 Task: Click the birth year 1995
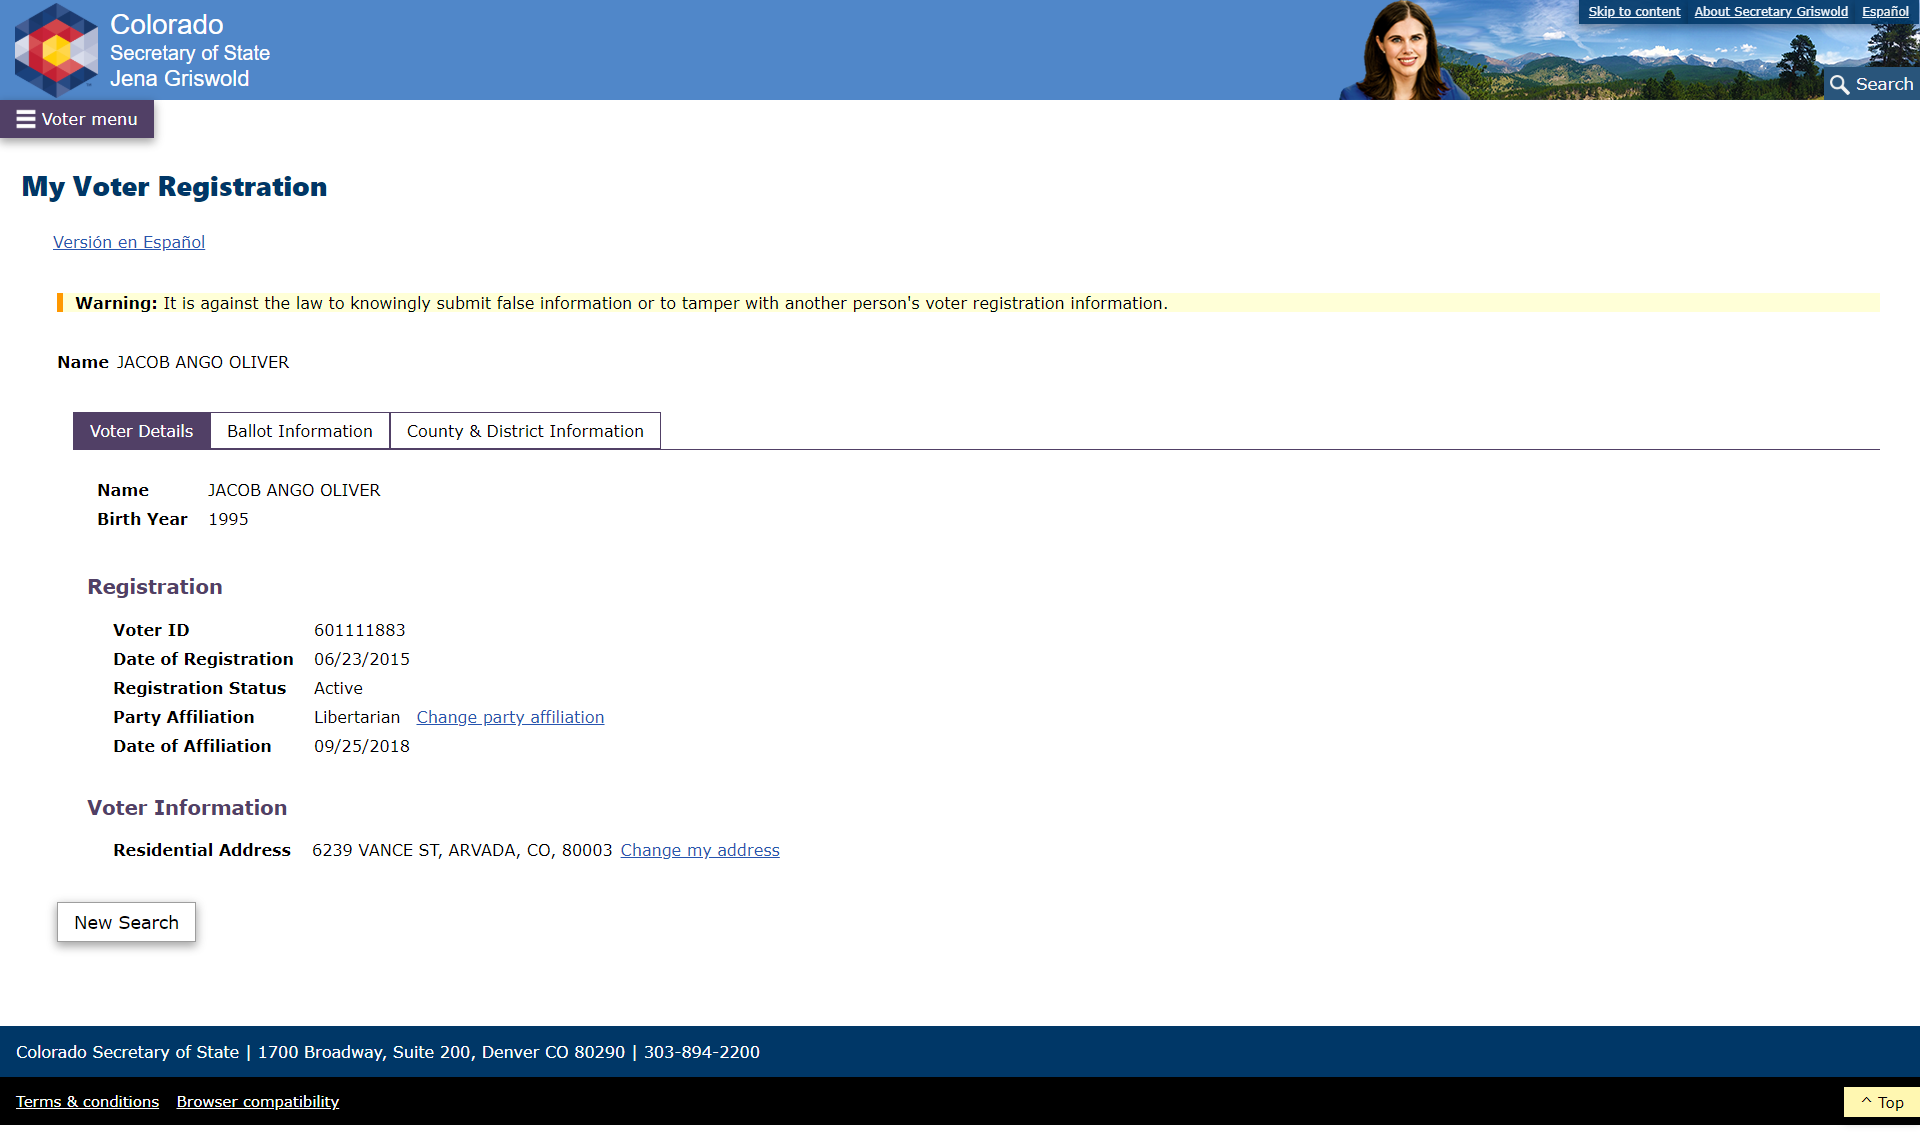click(228, 519)
